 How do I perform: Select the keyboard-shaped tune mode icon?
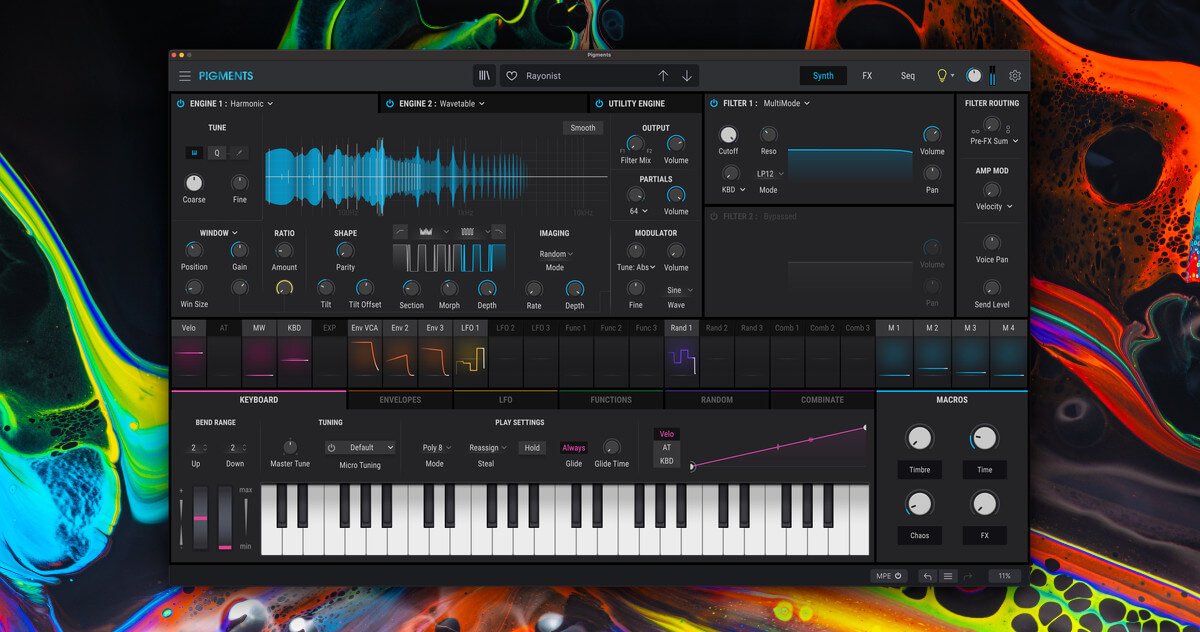194,153
